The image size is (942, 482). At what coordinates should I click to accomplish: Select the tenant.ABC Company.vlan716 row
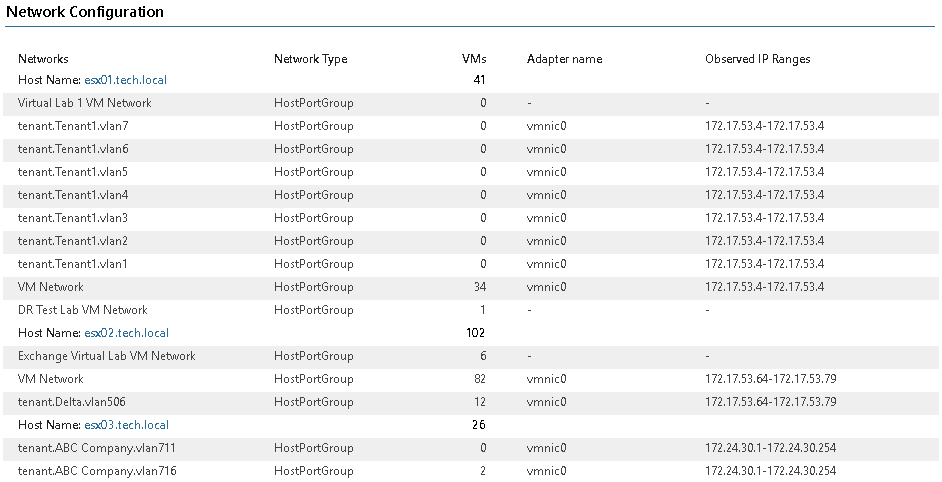point(471,471)
